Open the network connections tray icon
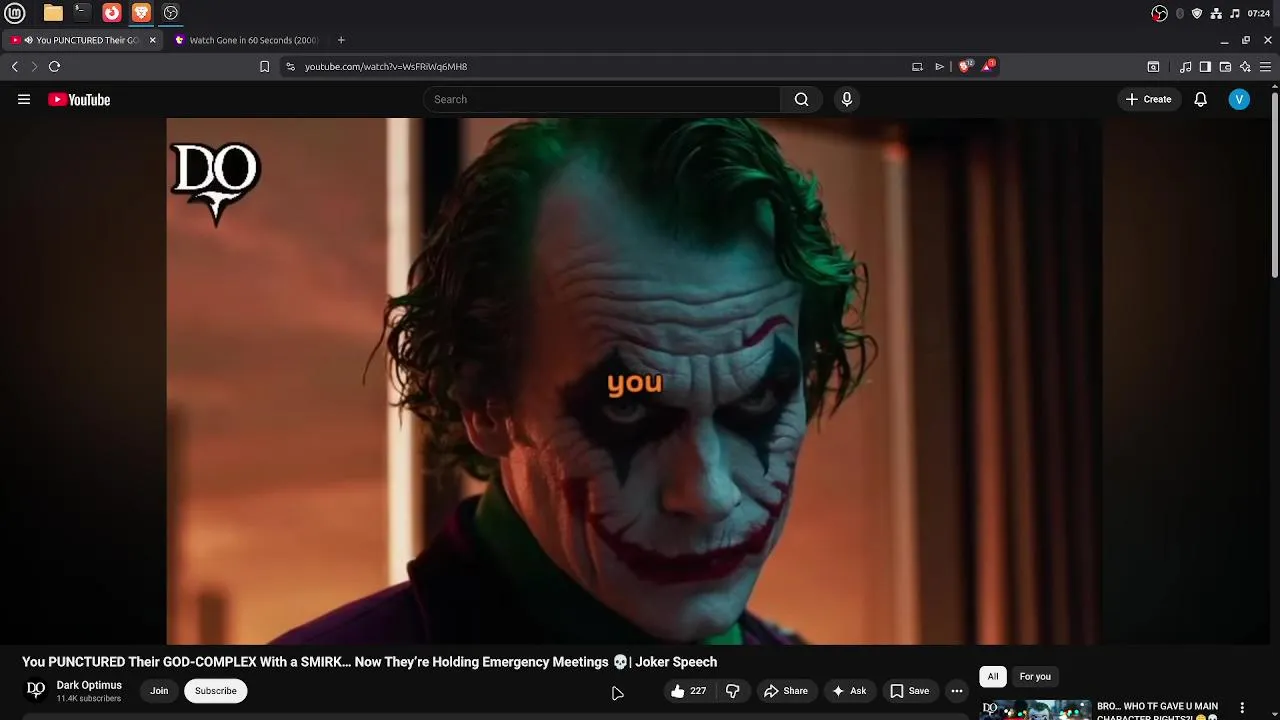The height and width of the screenshot is (720, 1280). 1216,13
